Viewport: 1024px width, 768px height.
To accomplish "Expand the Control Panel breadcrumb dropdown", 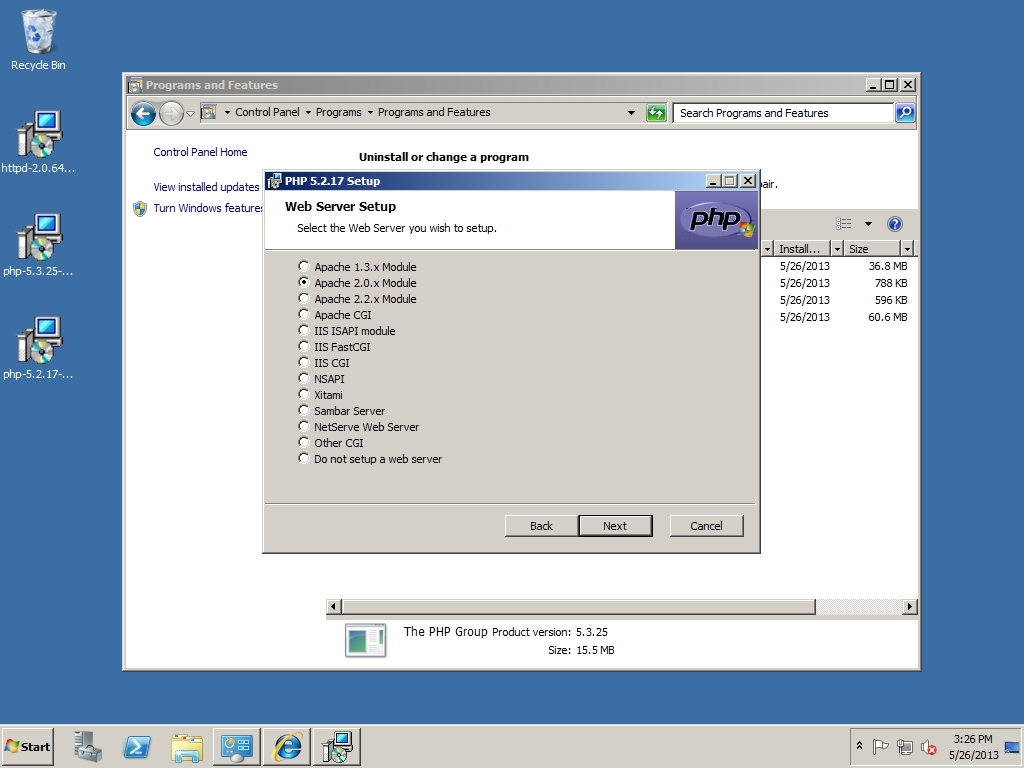I will tap(308, 112).
